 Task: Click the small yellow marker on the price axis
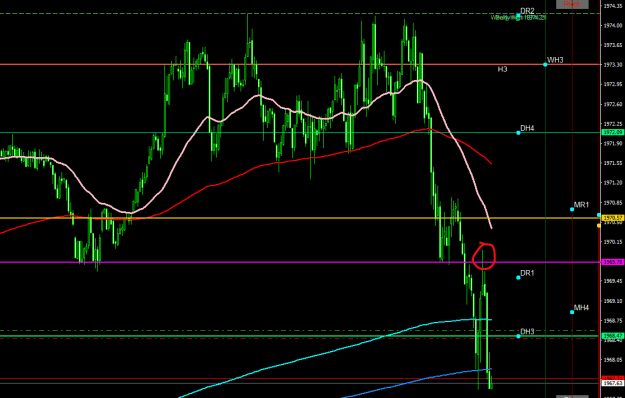[598, 225]
